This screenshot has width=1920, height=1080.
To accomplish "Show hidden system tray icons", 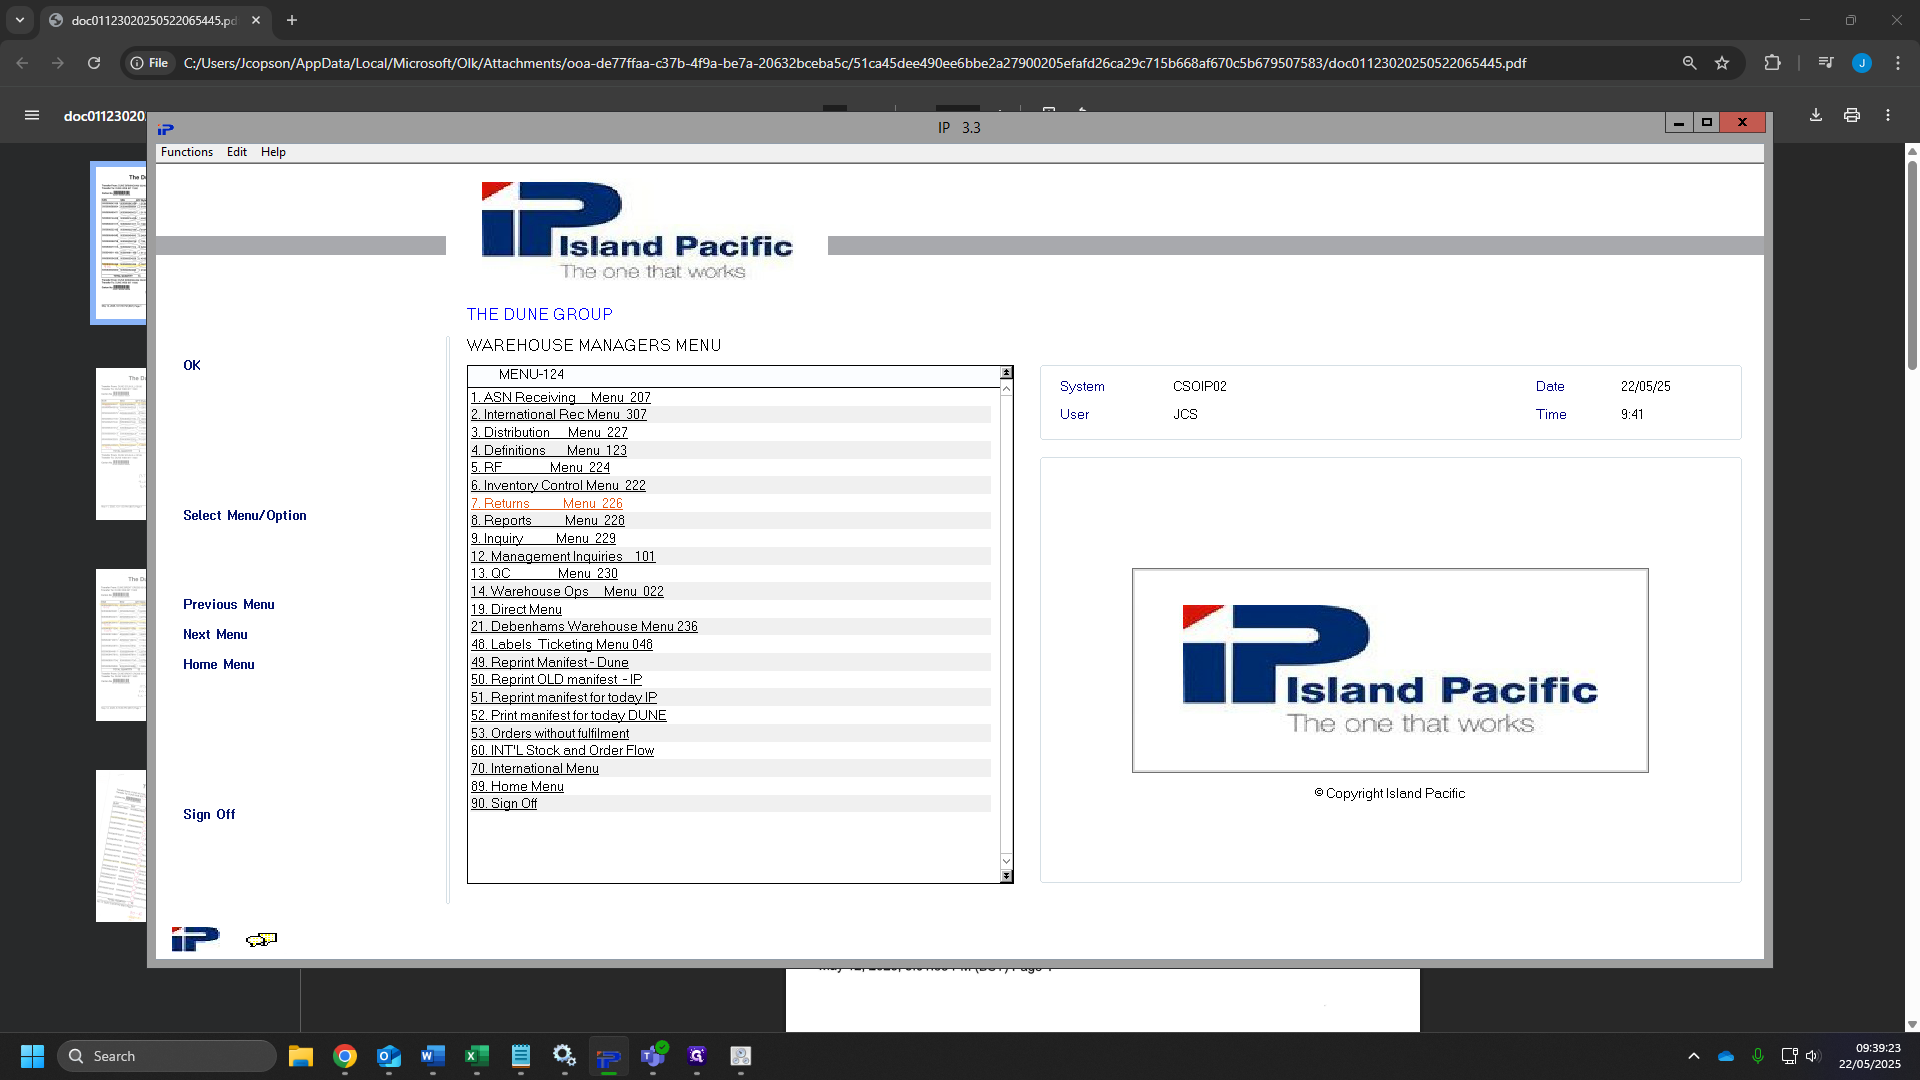I will [x=1694, y=1056].
